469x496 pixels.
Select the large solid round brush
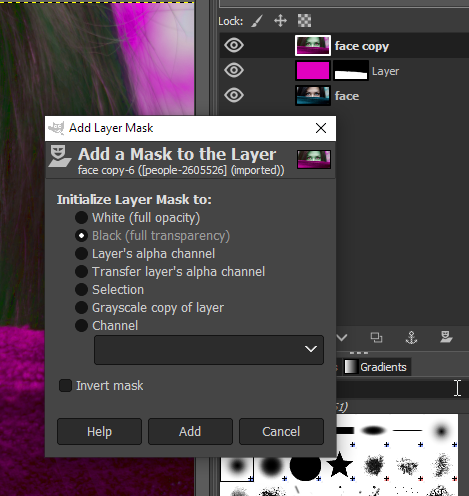pos(305,465)
